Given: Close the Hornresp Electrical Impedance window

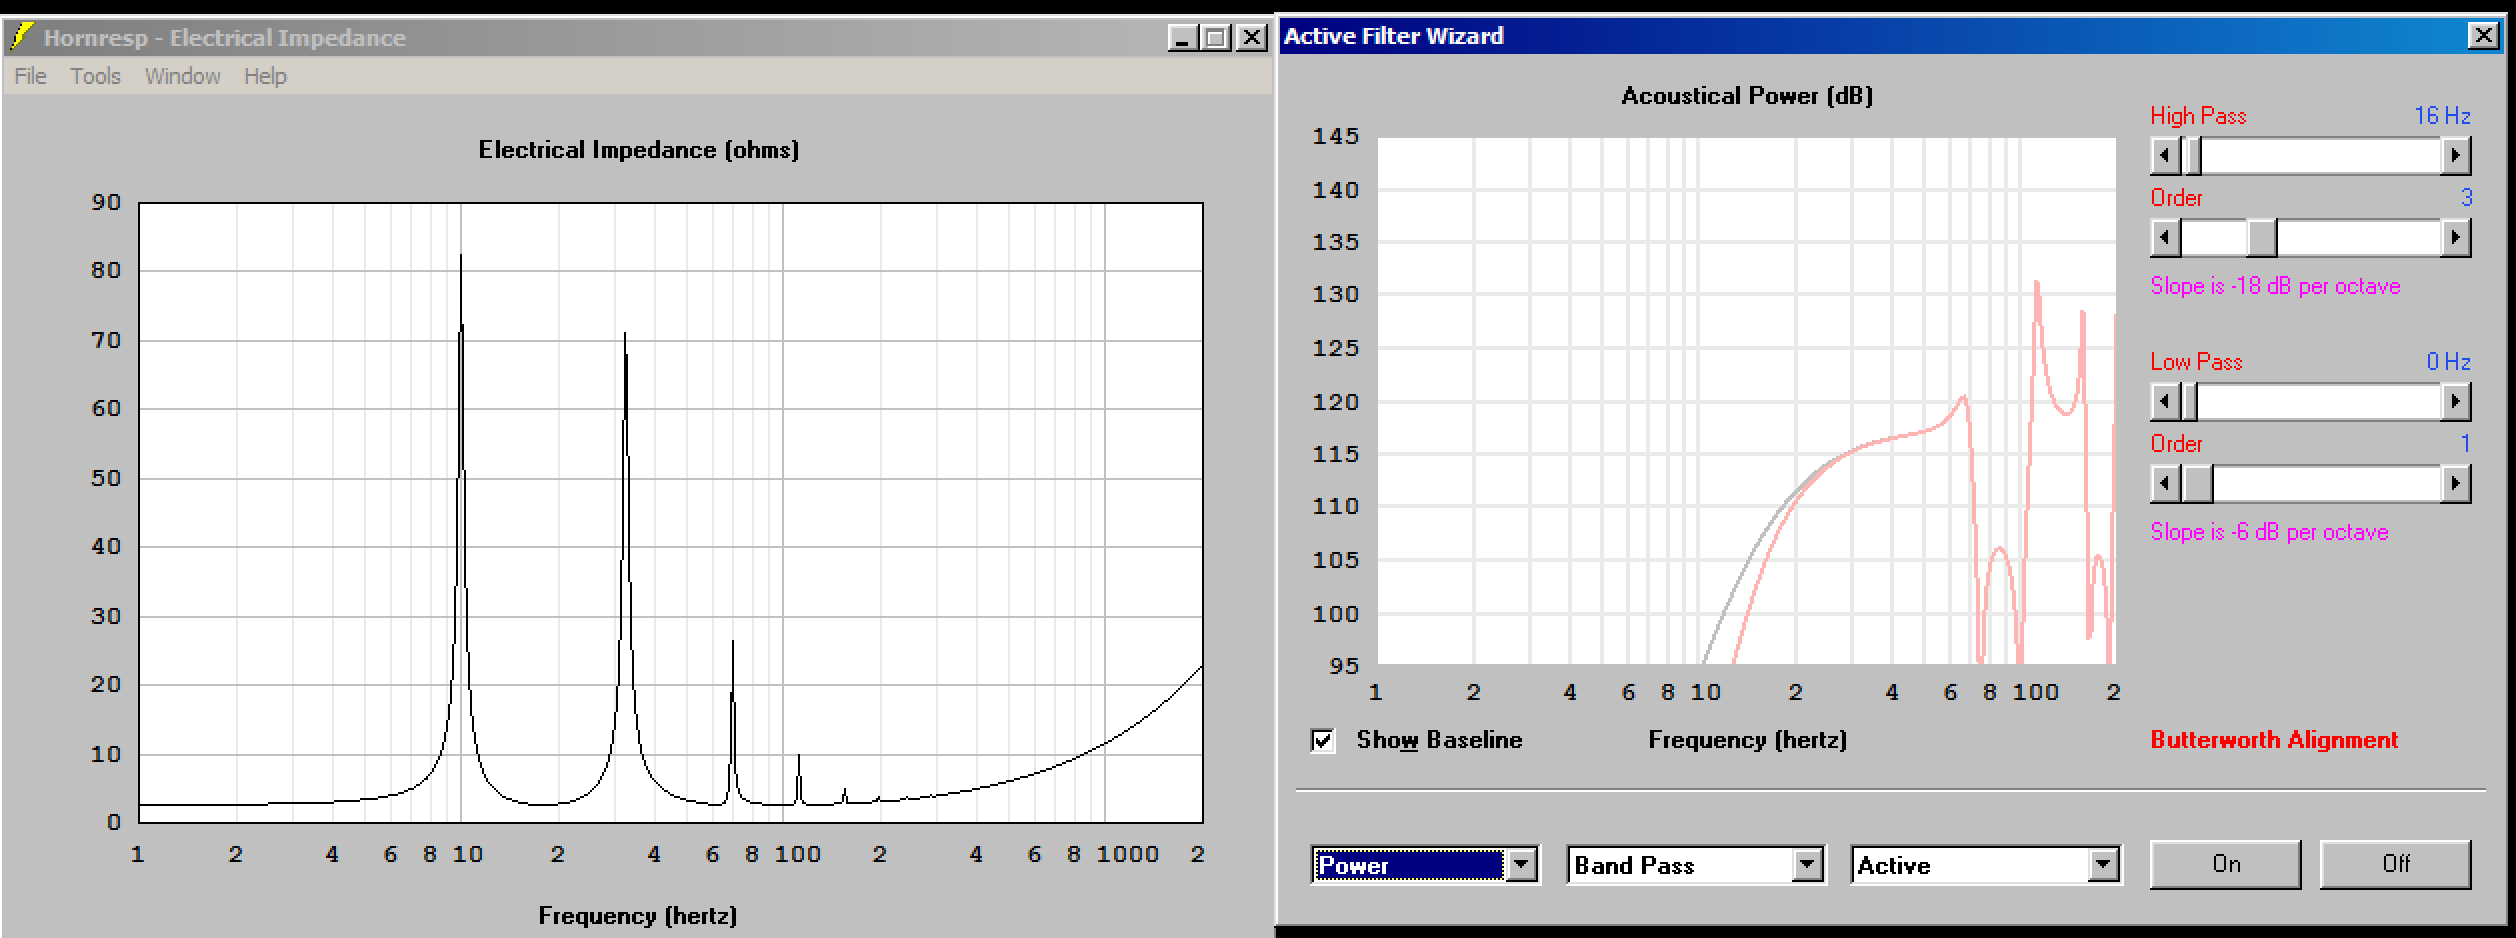Looking at the screenshot, I should coord(1251,38).
